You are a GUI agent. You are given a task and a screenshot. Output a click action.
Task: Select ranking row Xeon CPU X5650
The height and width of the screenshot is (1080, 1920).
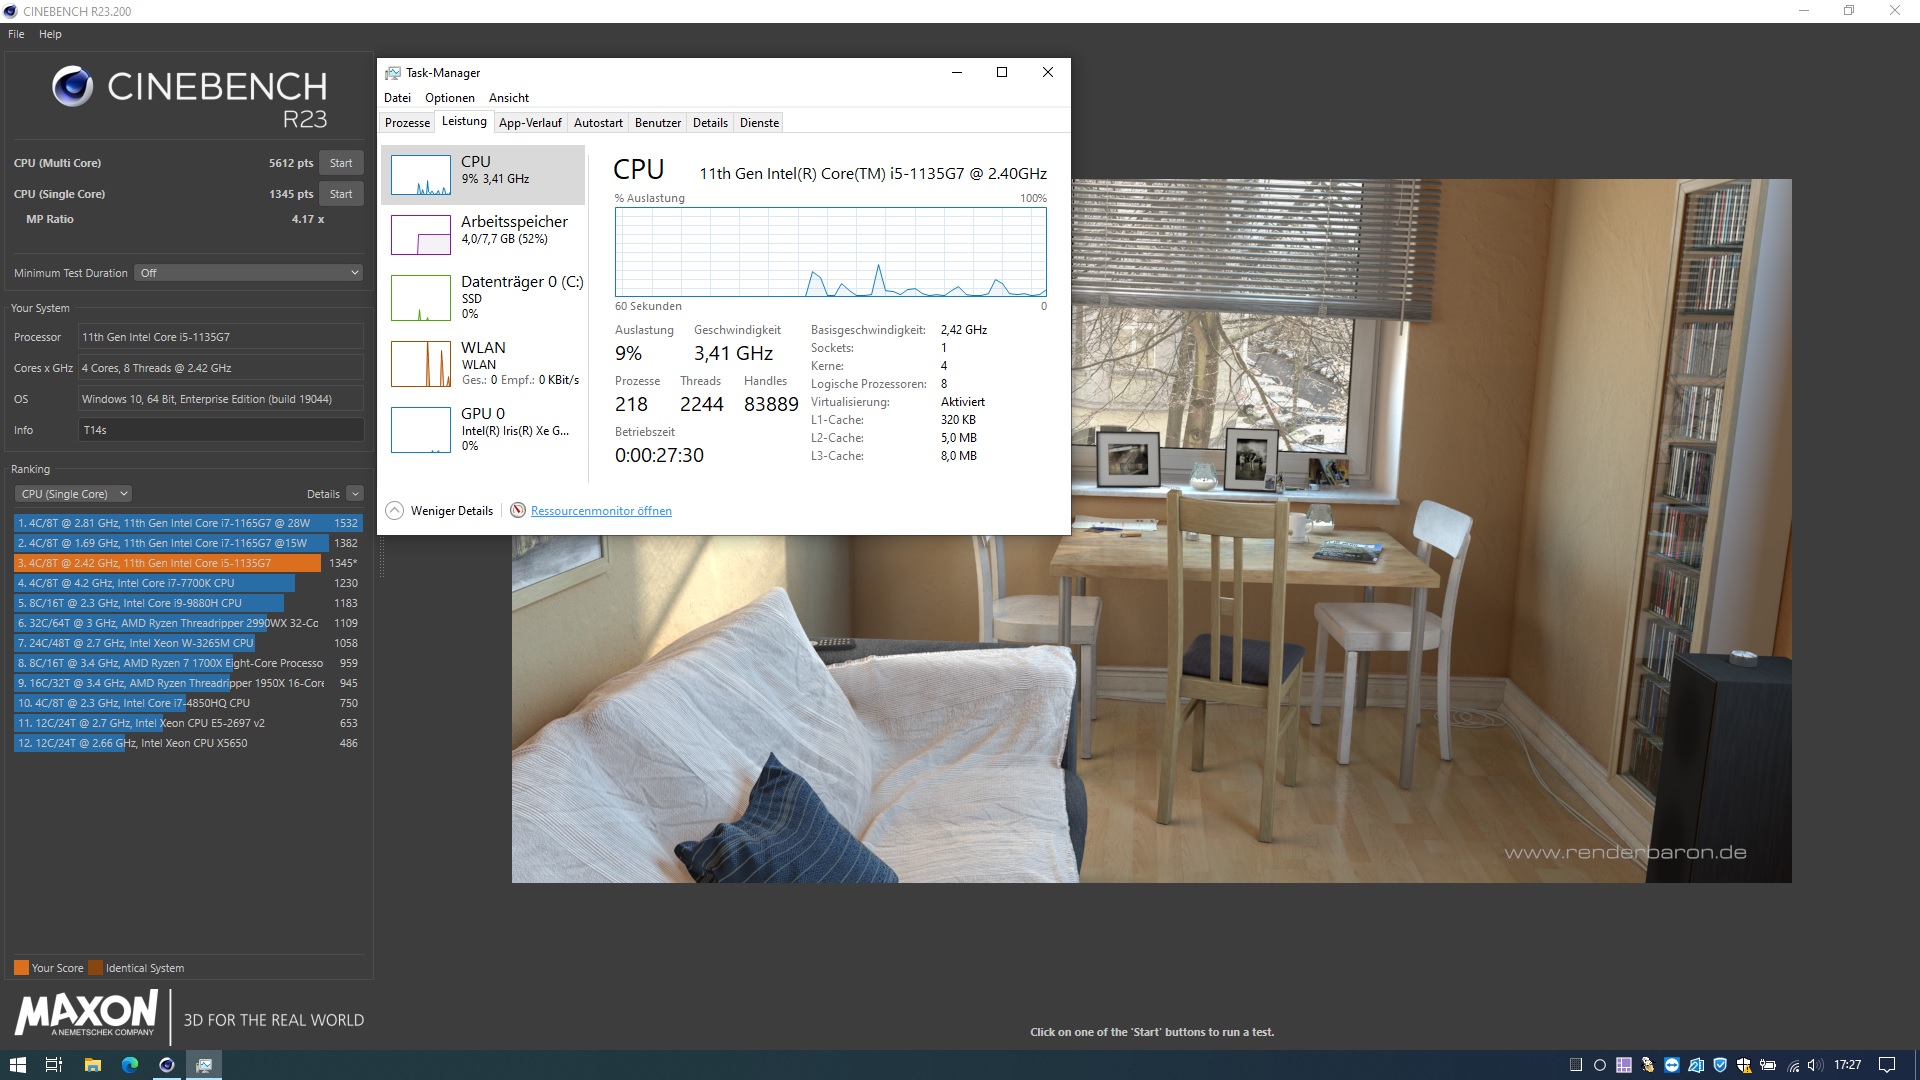[187, 743]
